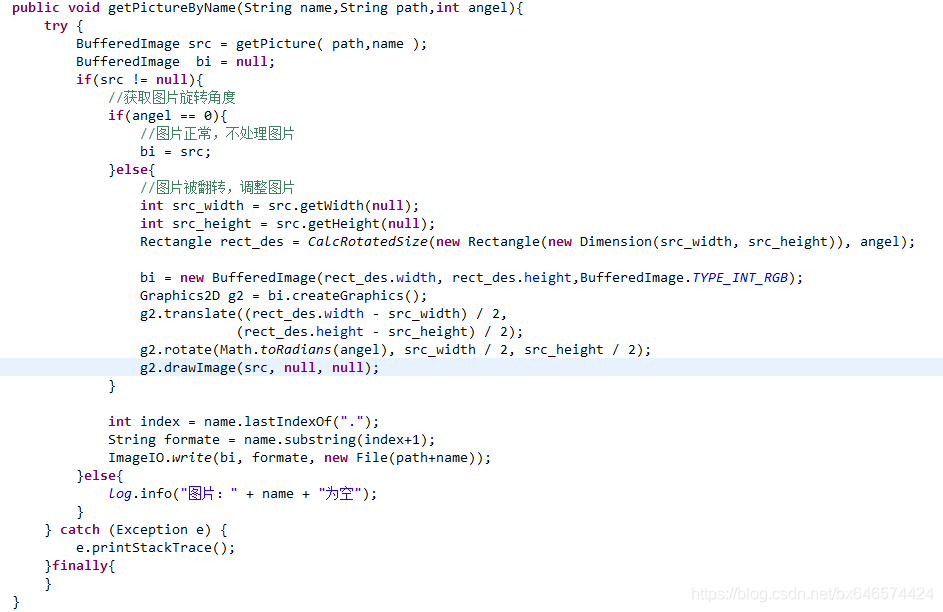Click the 'new BufferedImage(' constructor call
Image resolution: width=943 pixels, height=612 pixels.
coord(251,278)
